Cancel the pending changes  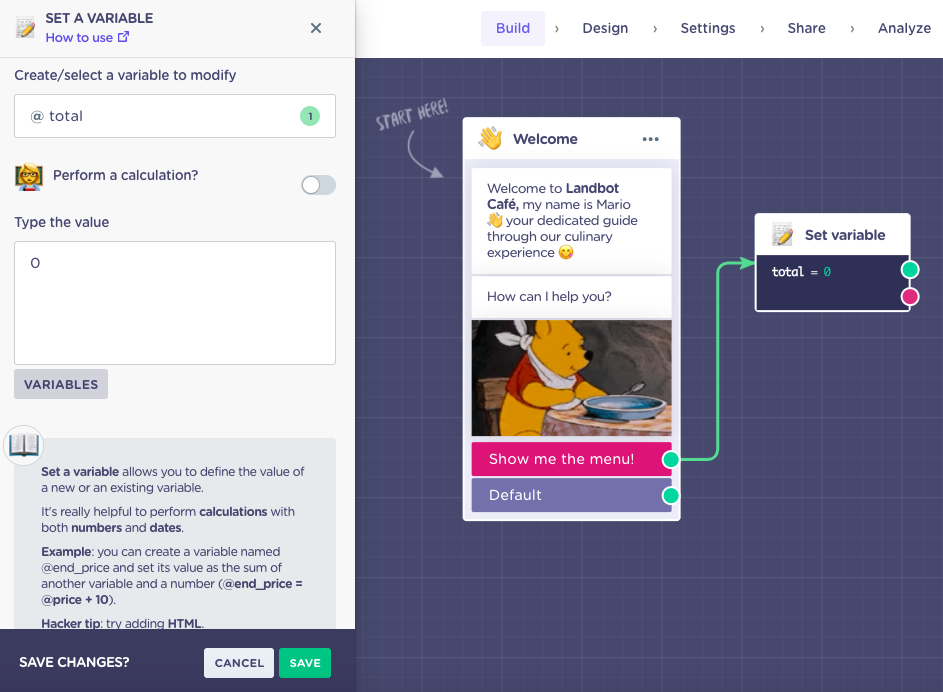coord(239,663)
